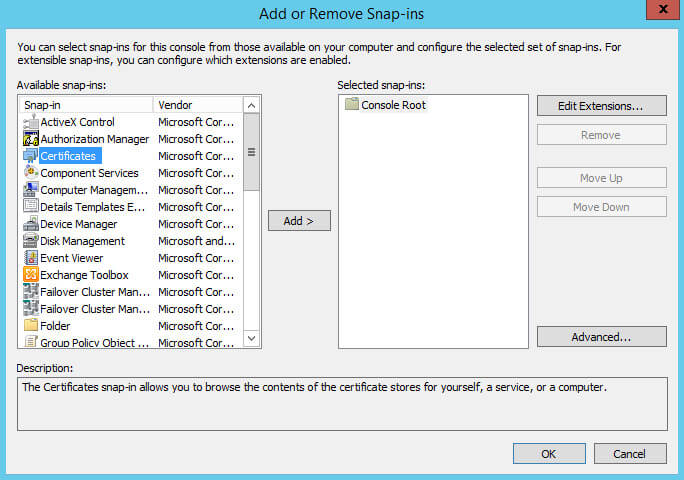Click the Details Templates Editor icon
The width and height of the screenshot is (684, 480).
31,206
